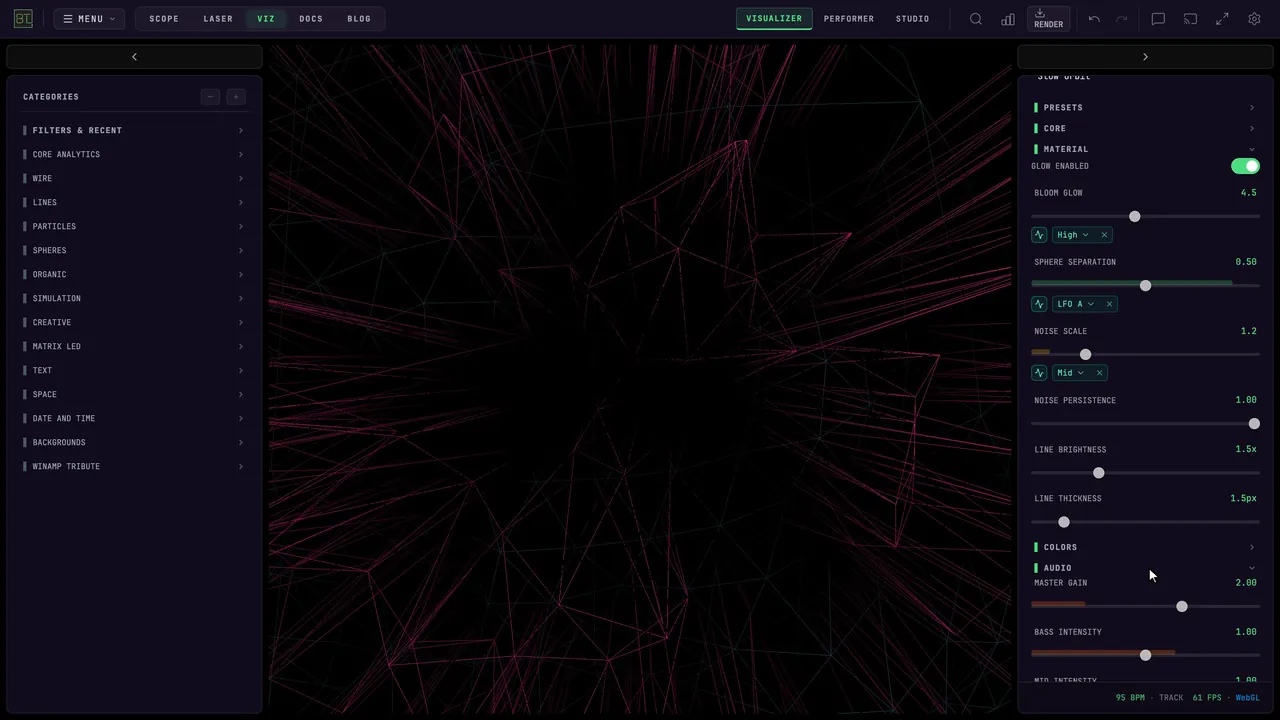Image resolution: width=1280 pixels, height=720 pixels.
Task: Adjust the Sphere Separation slider
Action: click(x=1145, y=285)
